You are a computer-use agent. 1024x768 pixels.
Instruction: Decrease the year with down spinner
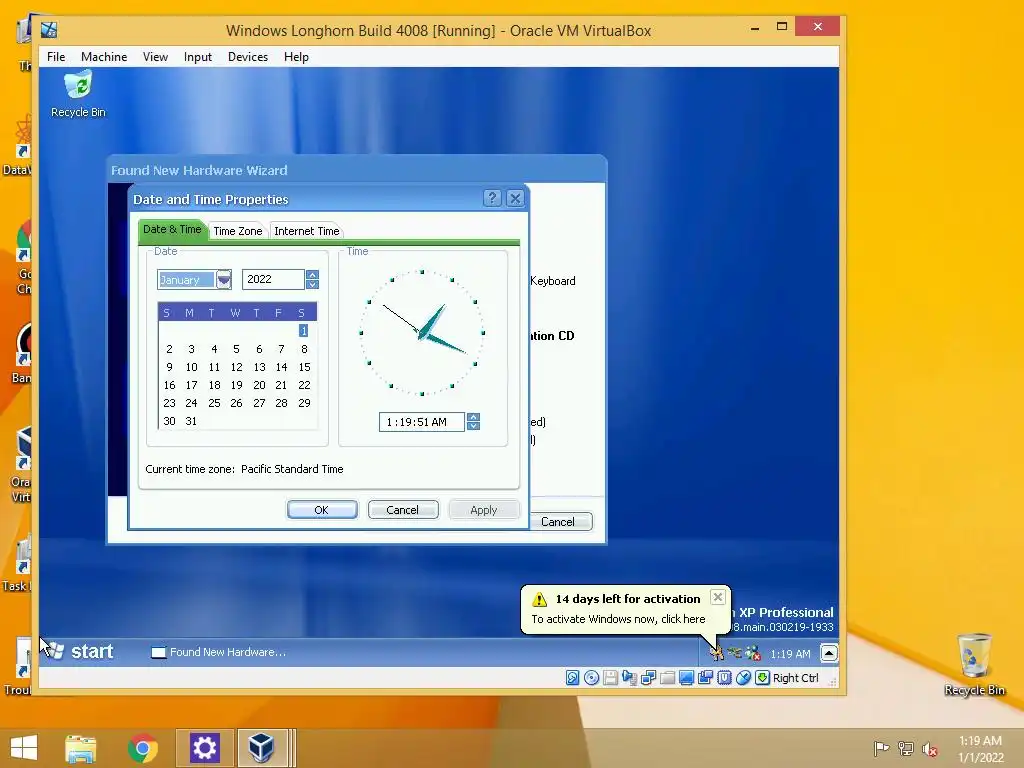pyautogui.click(x=312, y=284)
